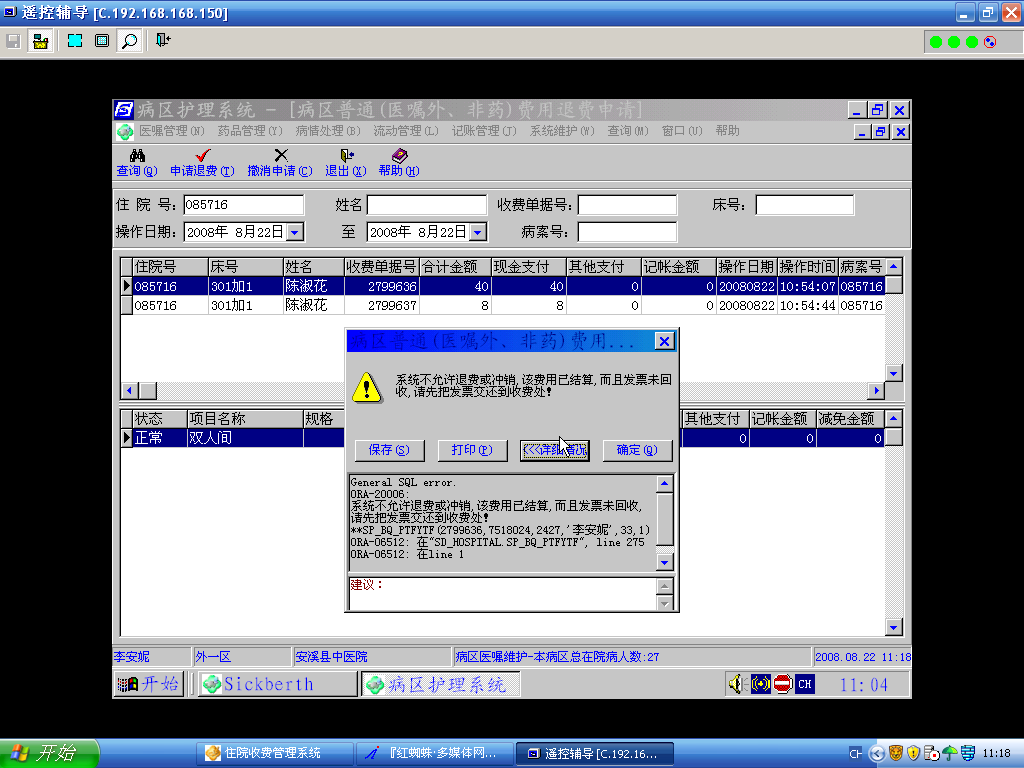Click the blue signal tray icon
The width and height of the screenshot is (1024, 768).
(760, 684)
